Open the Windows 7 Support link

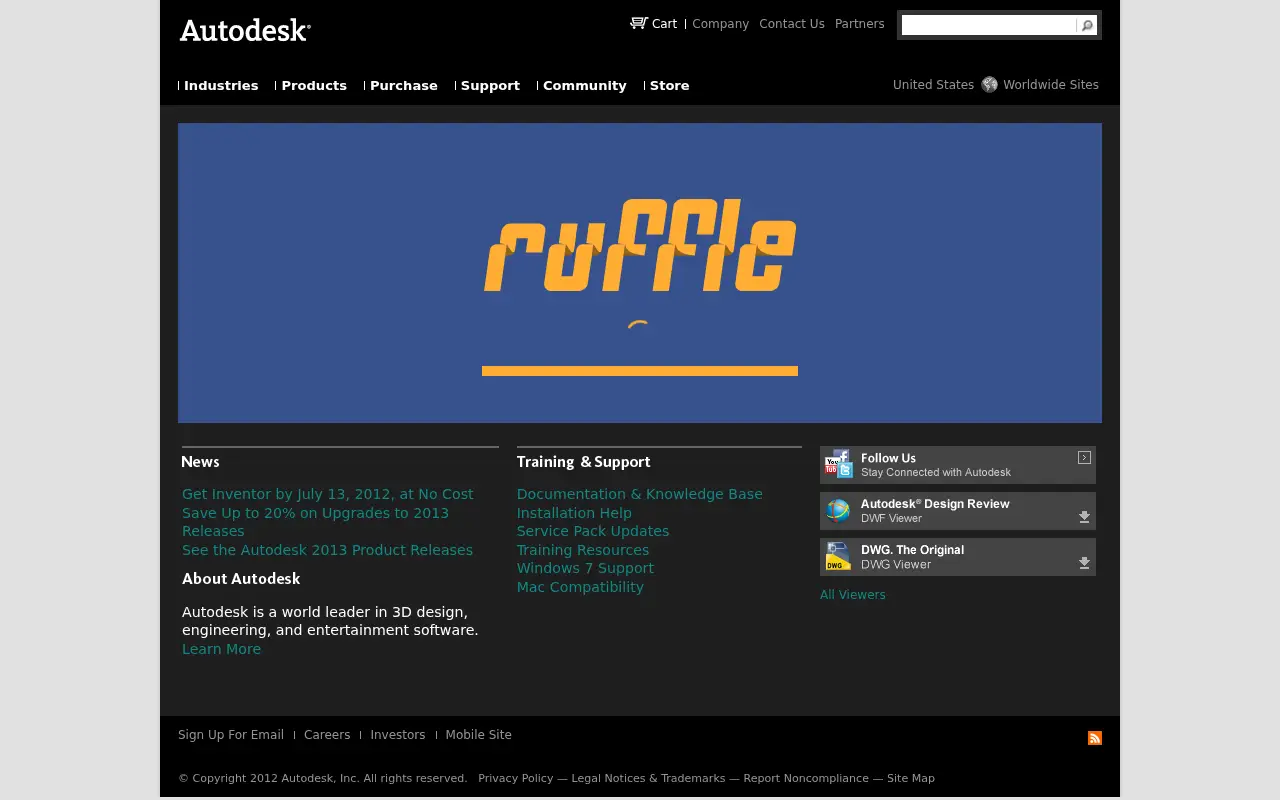585,568
